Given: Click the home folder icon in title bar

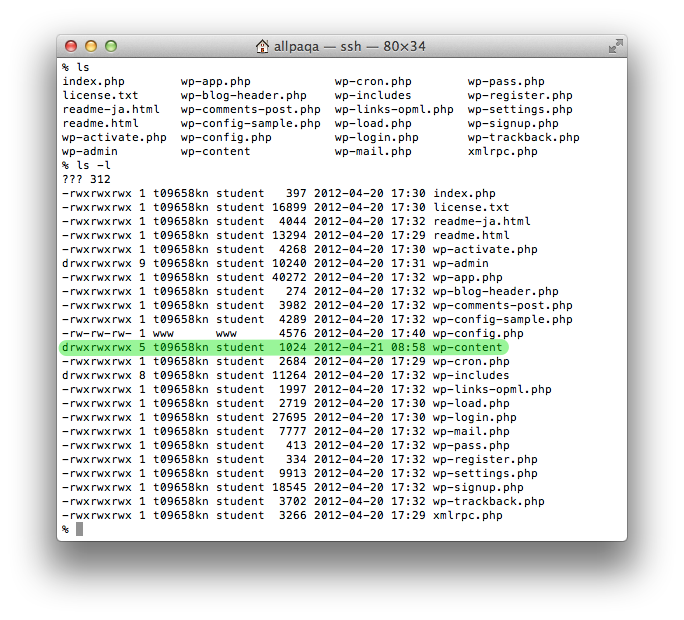Looking at the screenshot, I should click(x=262, y=46).
